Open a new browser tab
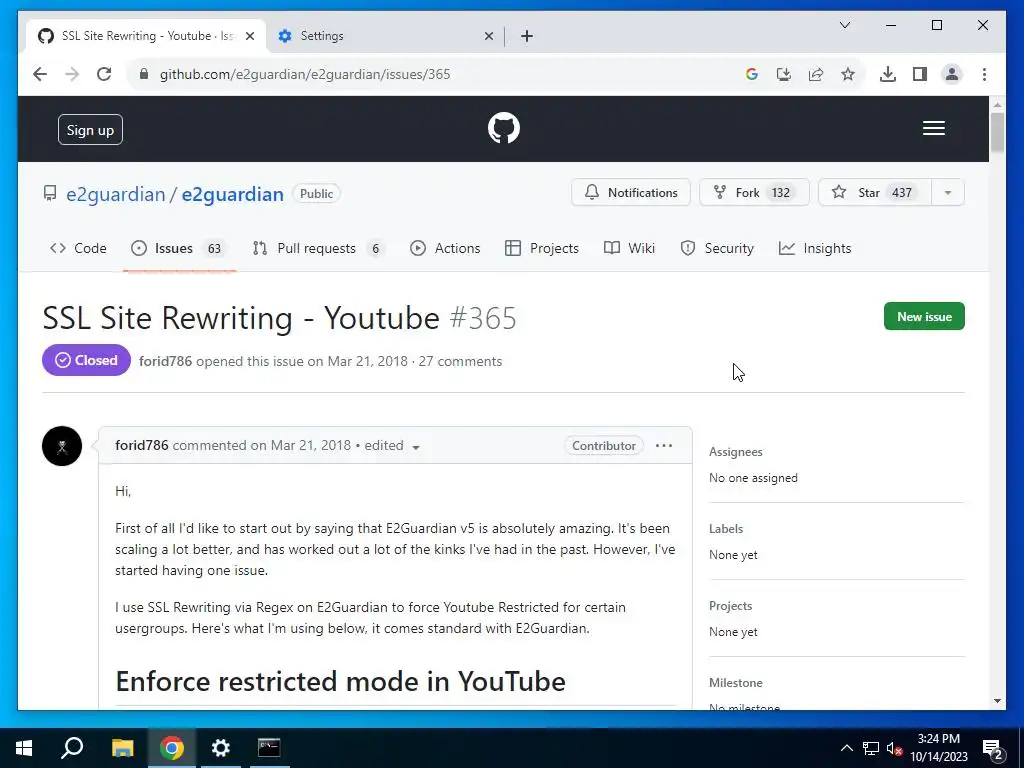 pos(527,36)
